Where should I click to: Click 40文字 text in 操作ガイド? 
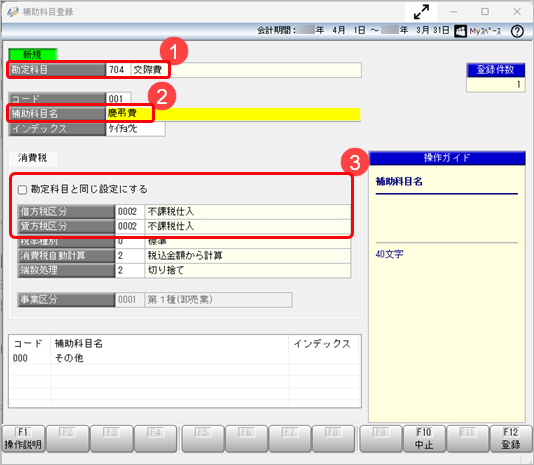point(389,254)
